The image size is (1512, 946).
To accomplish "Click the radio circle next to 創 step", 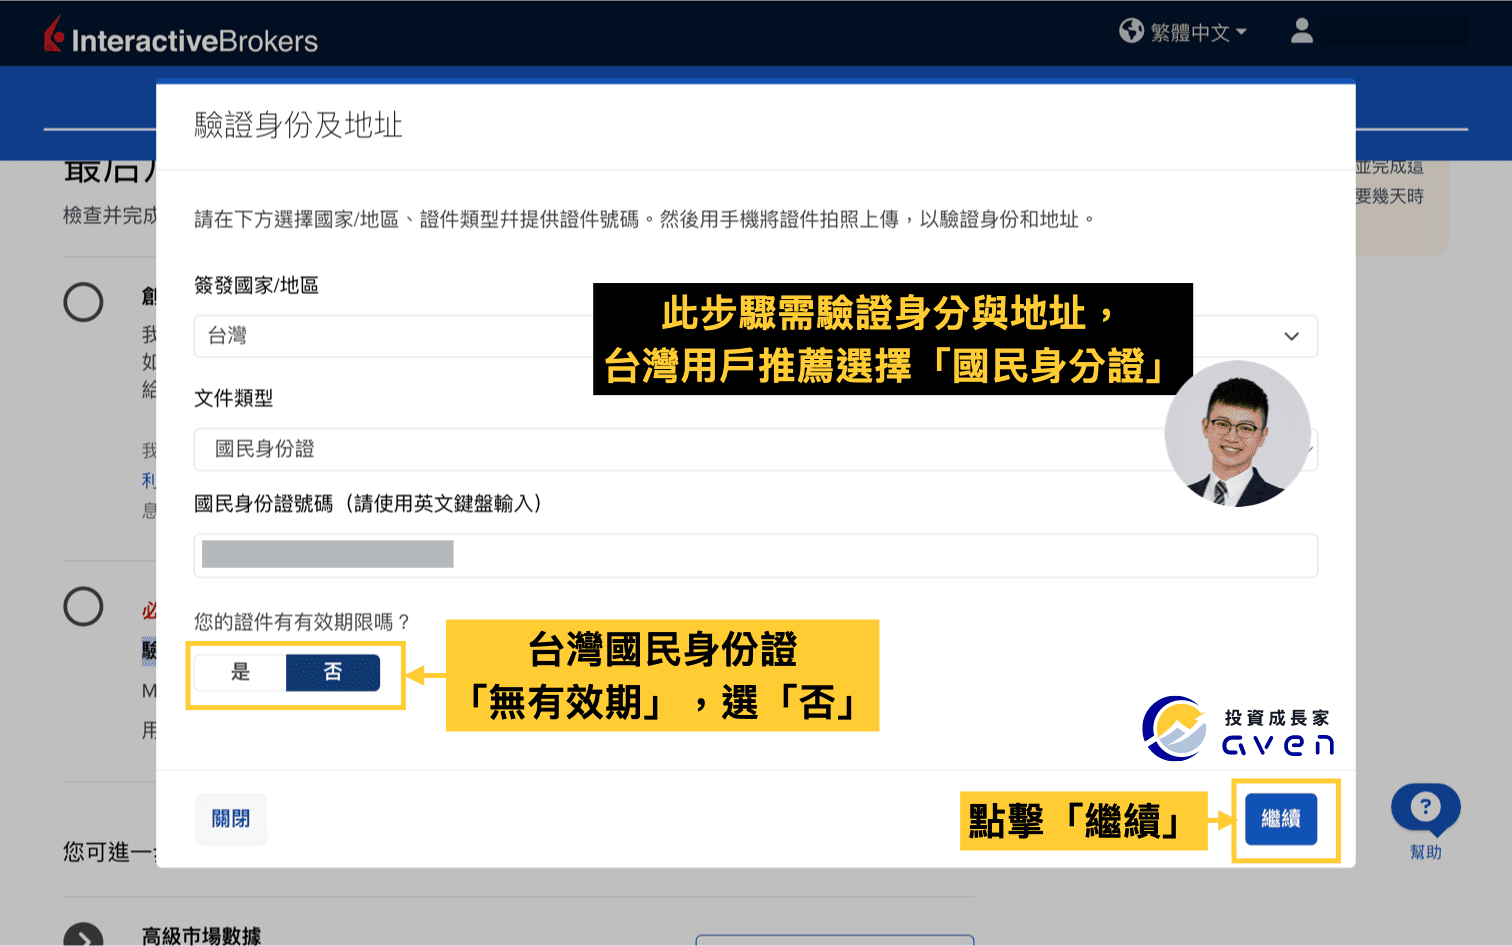I will pos(83,302).
